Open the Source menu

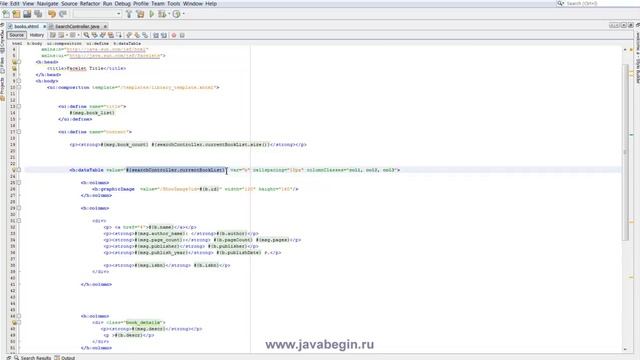point(69,4)
